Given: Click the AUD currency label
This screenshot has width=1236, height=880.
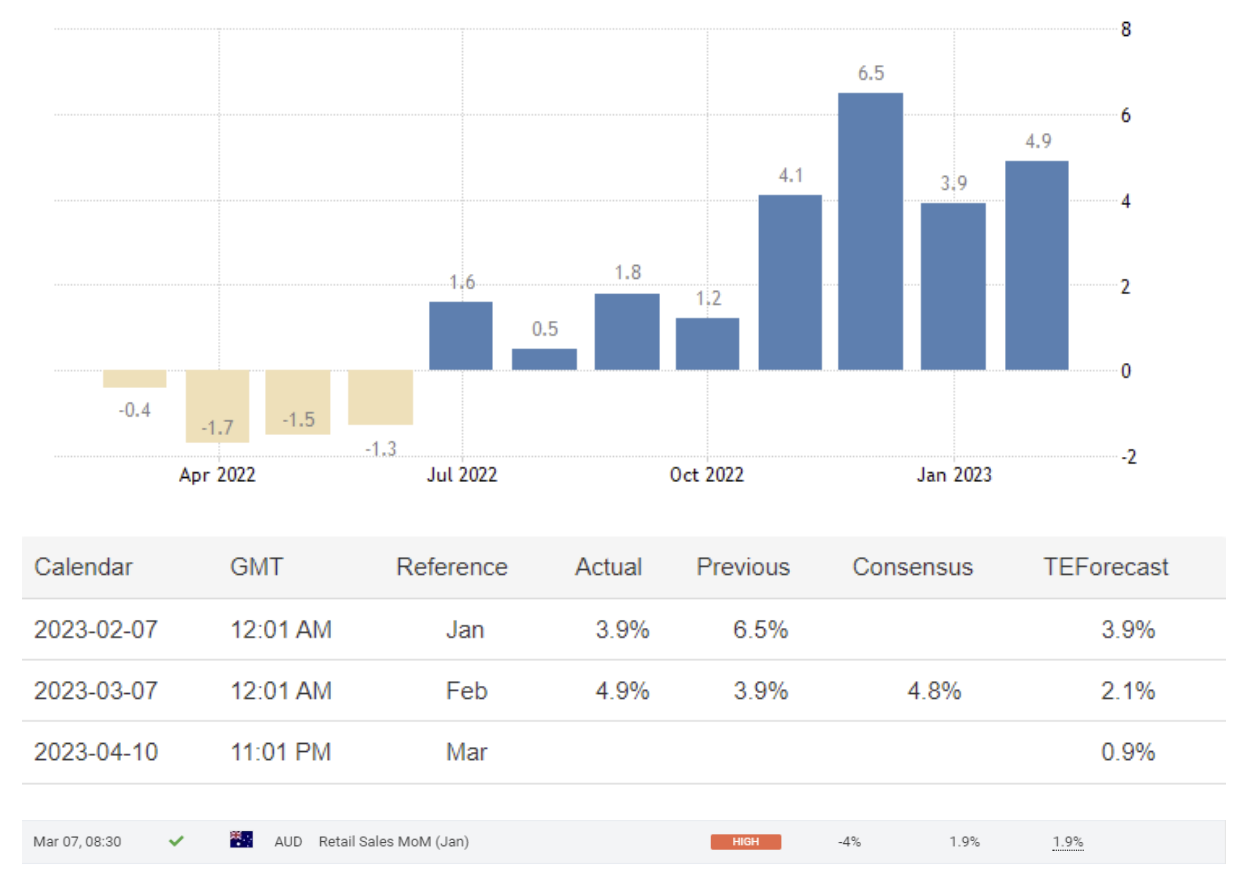Looking at the screenshot, I should tap(288, 842).
